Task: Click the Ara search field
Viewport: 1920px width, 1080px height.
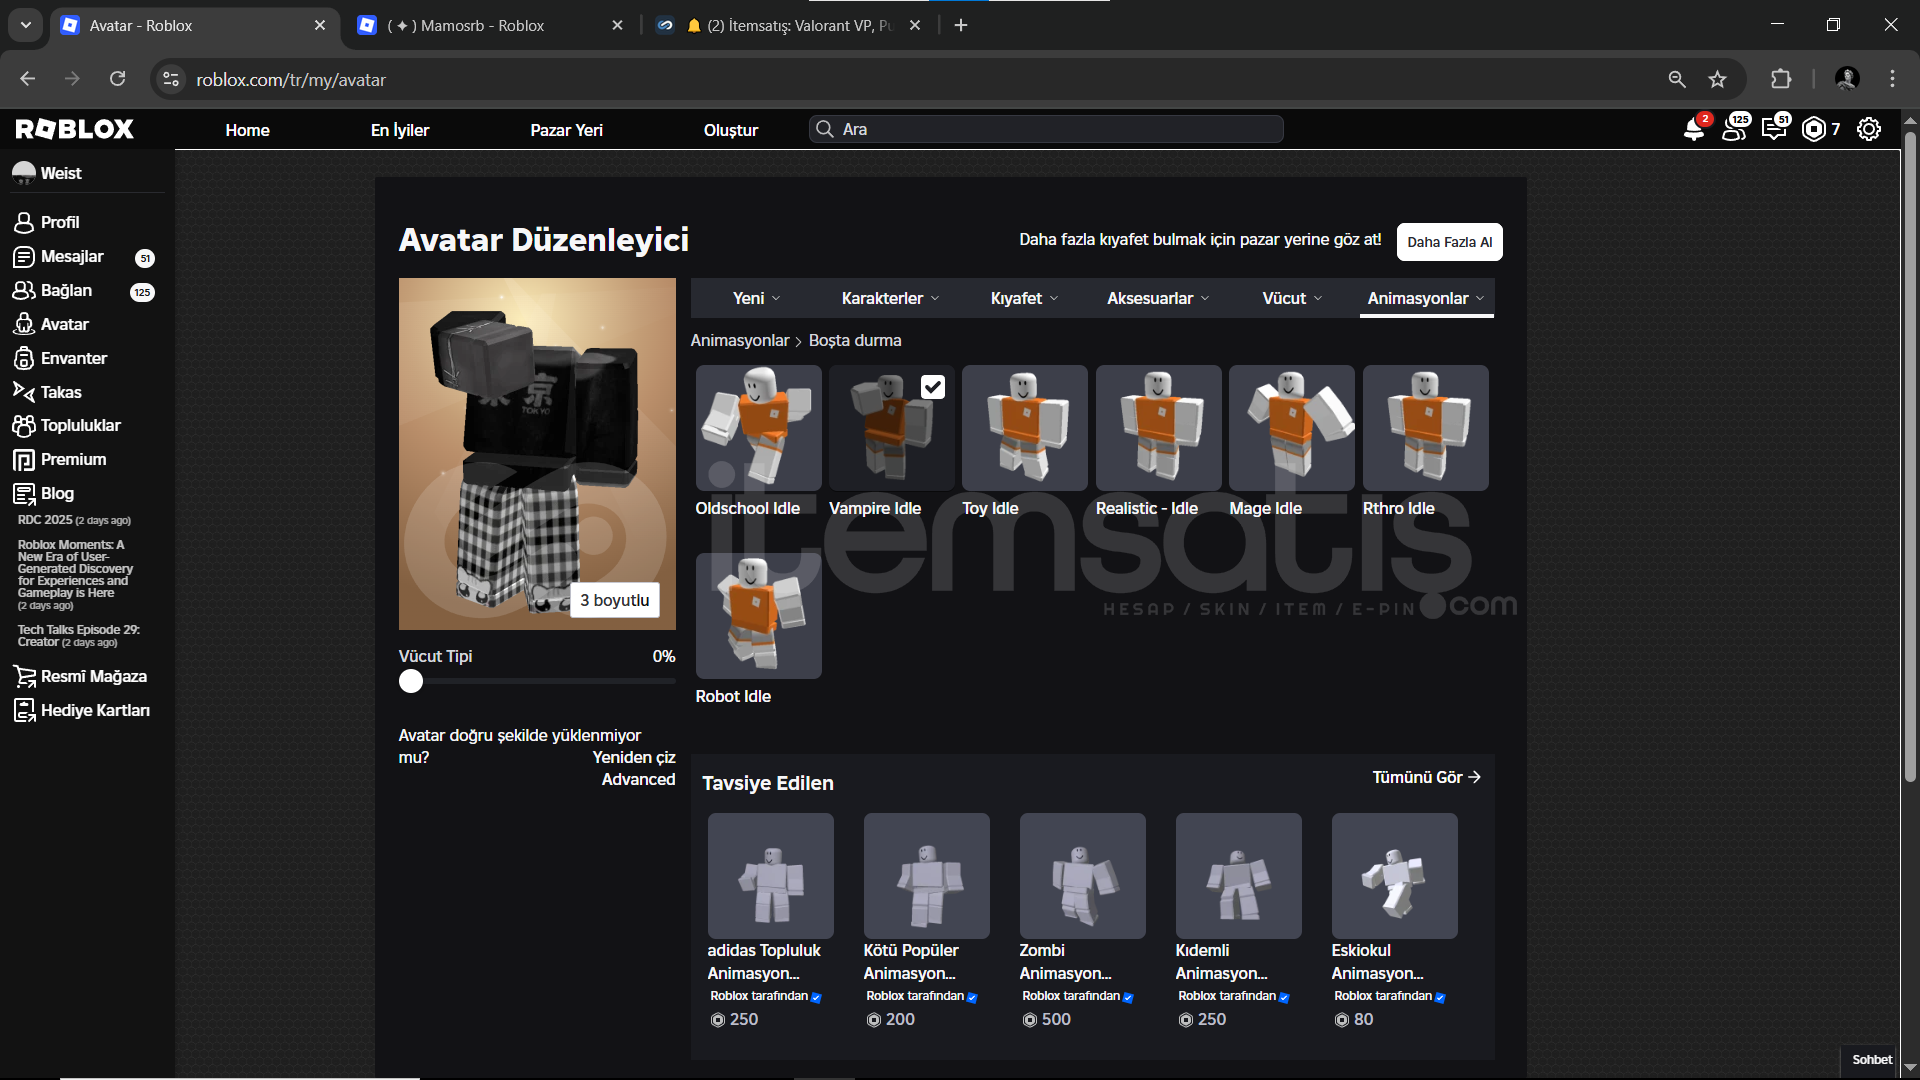Action: [x=1046, y=129]
